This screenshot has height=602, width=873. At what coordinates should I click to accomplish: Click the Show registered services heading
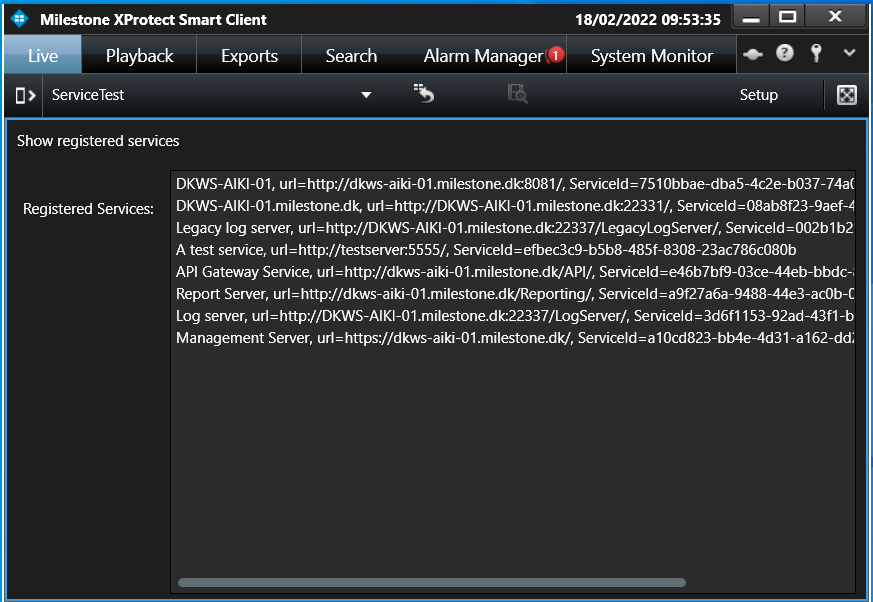pyautogui.click(x=98, y=141)
